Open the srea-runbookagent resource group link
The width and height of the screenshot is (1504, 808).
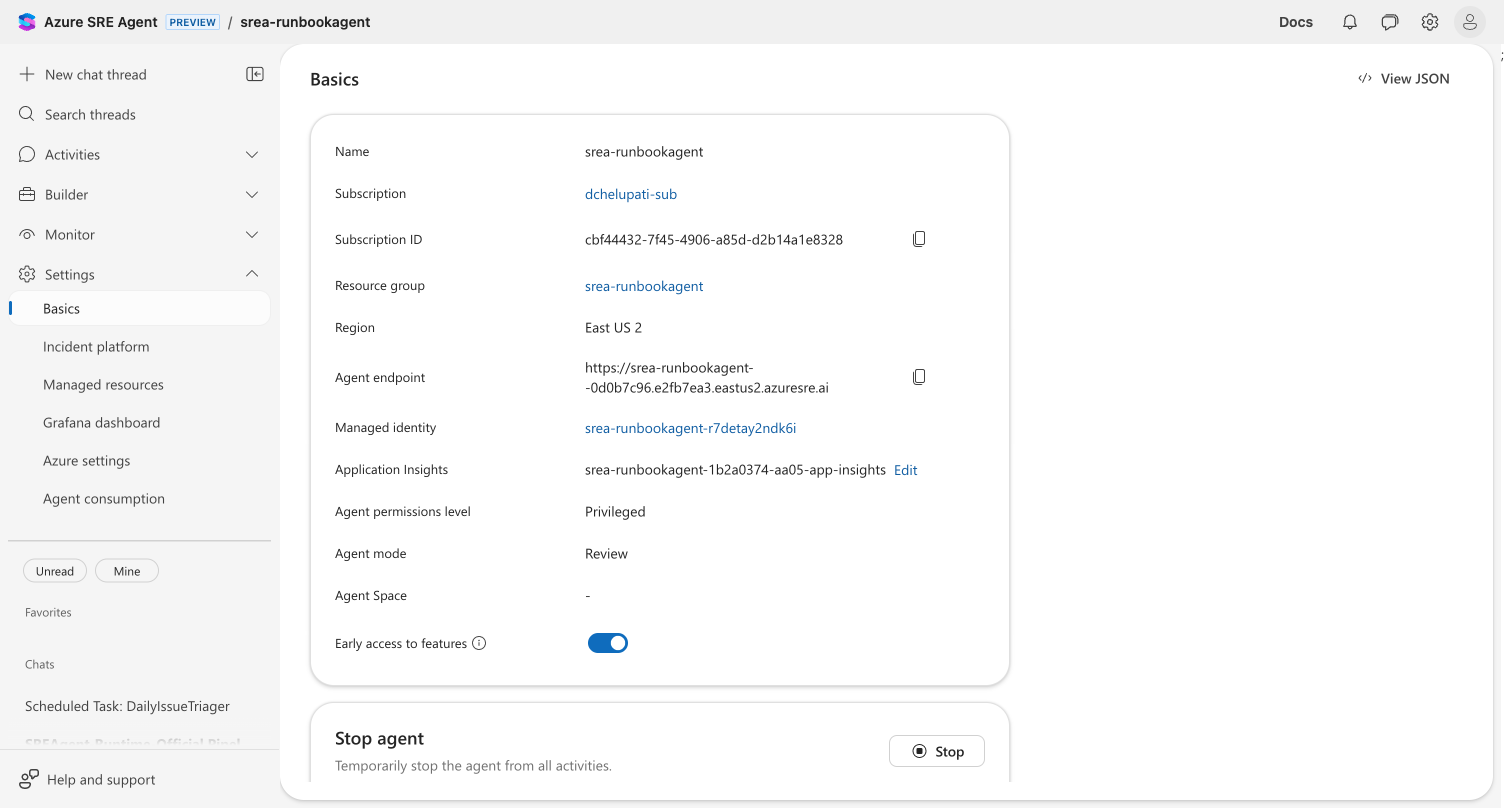pos(644,286)
